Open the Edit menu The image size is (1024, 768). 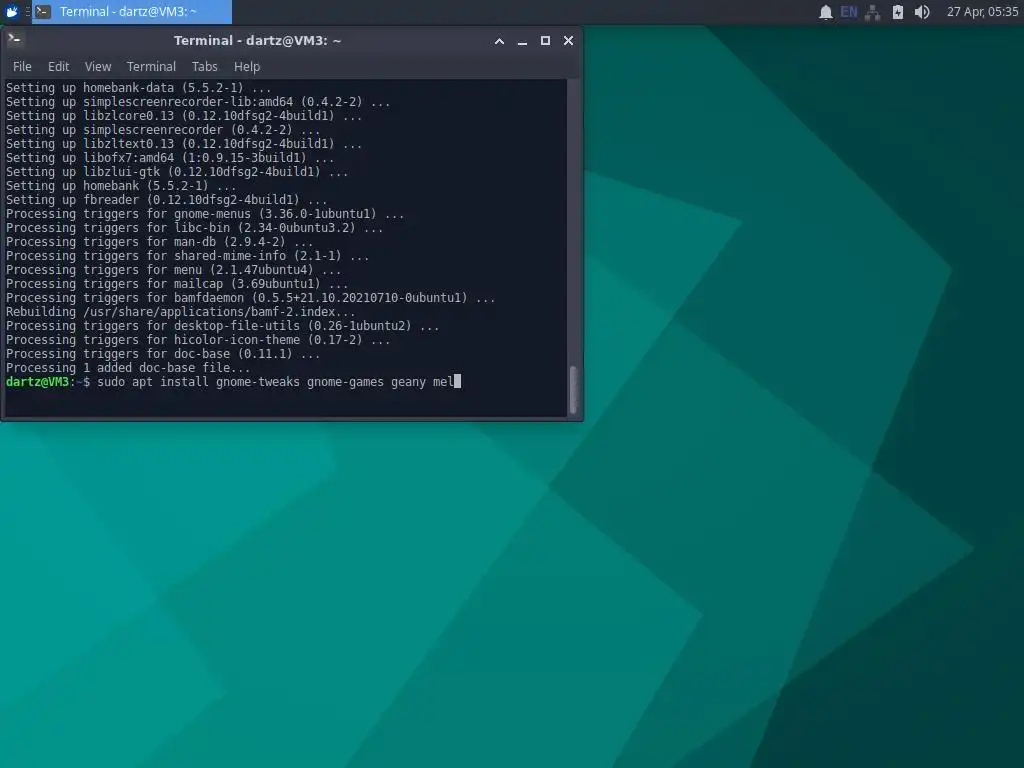(58, 67)
